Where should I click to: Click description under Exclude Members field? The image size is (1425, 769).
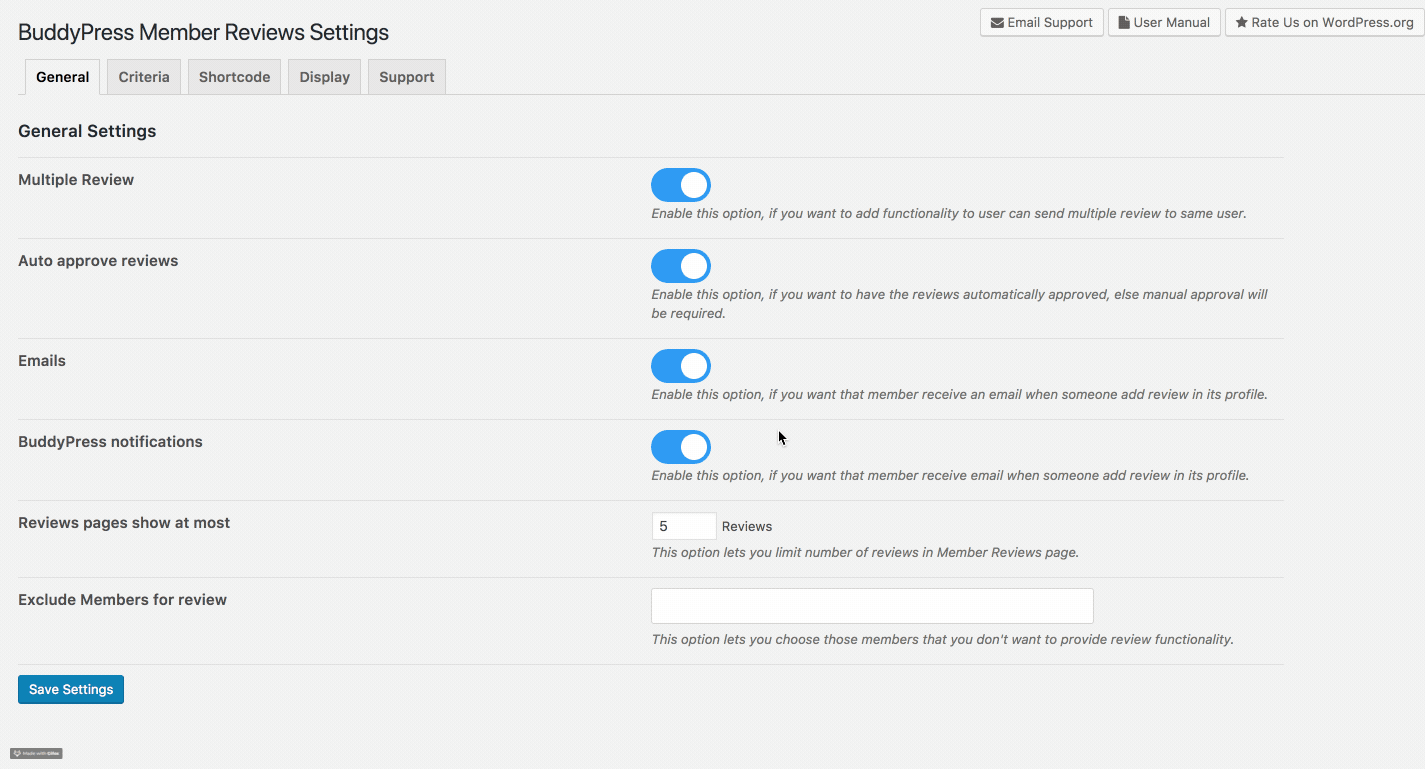[x=942, y=639]
